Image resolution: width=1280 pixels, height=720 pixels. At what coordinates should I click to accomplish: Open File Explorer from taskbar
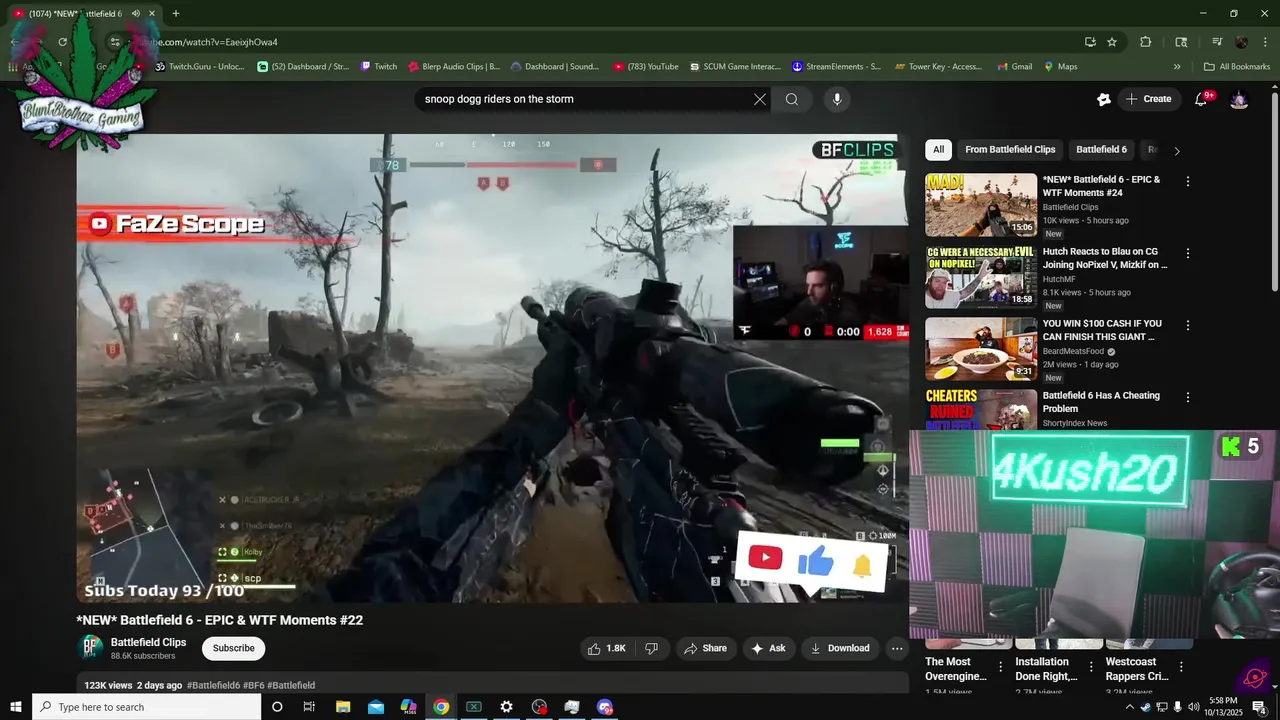pos(343,707)
